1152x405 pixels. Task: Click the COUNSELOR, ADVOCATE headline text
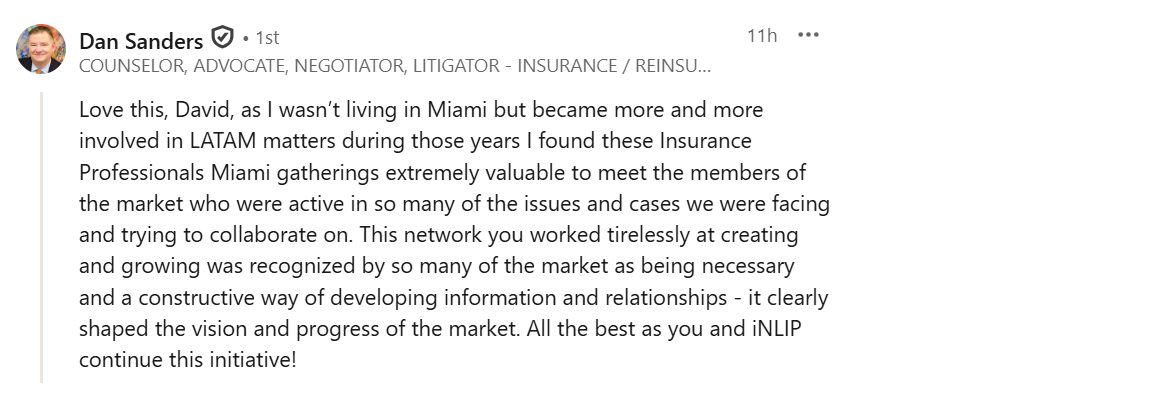(x=395, y=66)
